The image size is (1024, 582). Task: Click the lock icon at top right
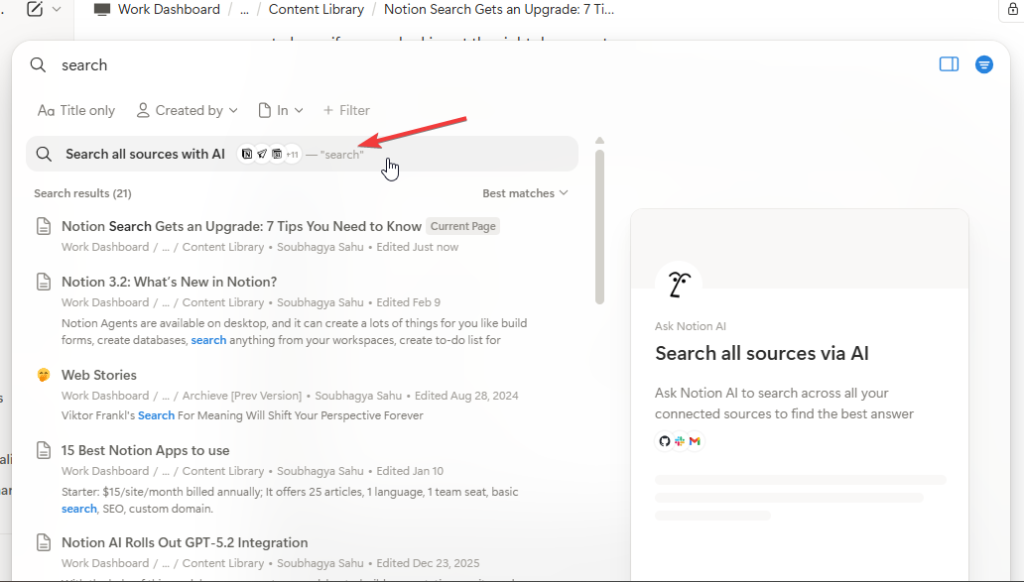point(1011,9)
